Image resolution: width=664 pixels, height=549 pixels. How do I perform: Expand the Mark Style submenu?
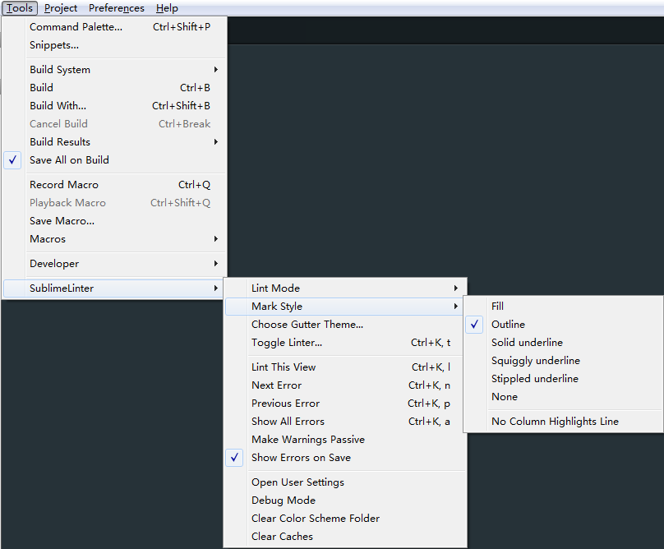tap(344, 306)
